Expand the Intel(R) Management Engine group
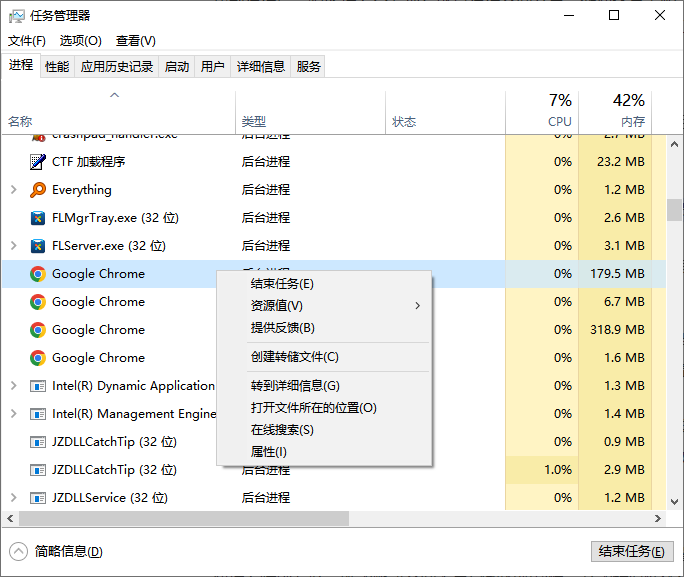Image resolution: width=684 pixels, height=577 pixels. 14,413
